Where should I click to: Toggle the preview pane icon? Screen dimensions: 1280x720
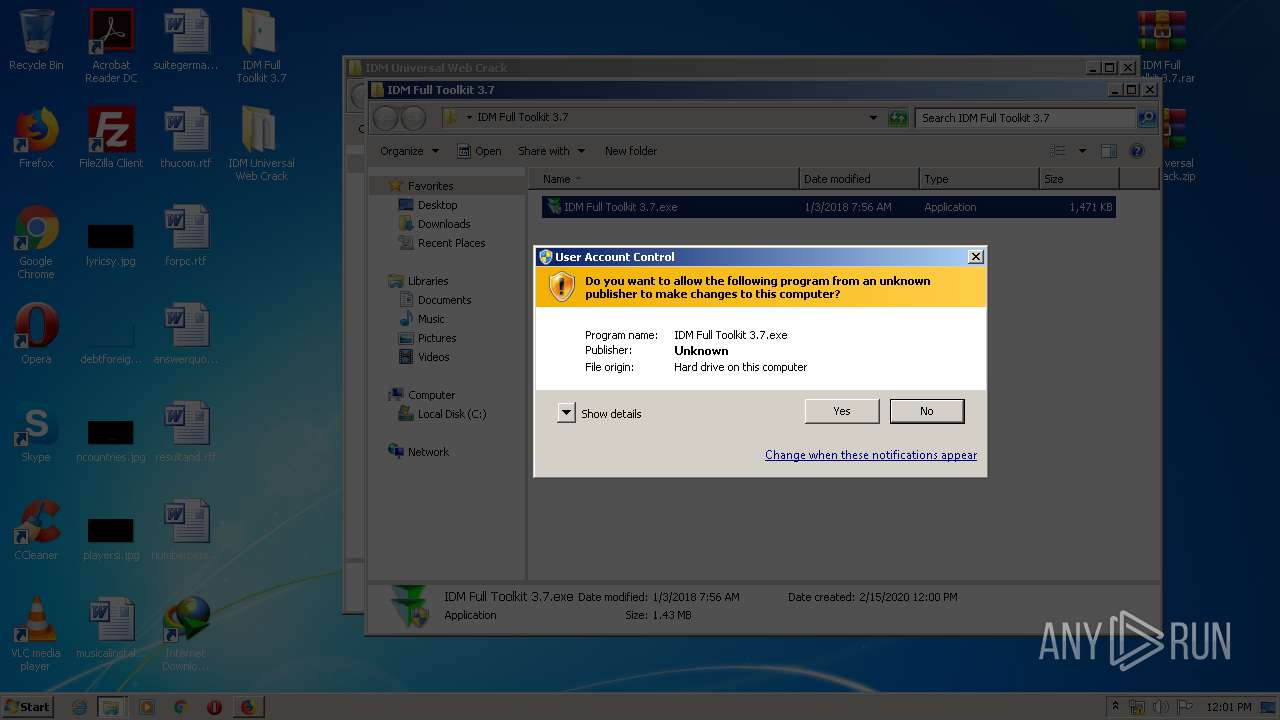tap(1108, 151)
